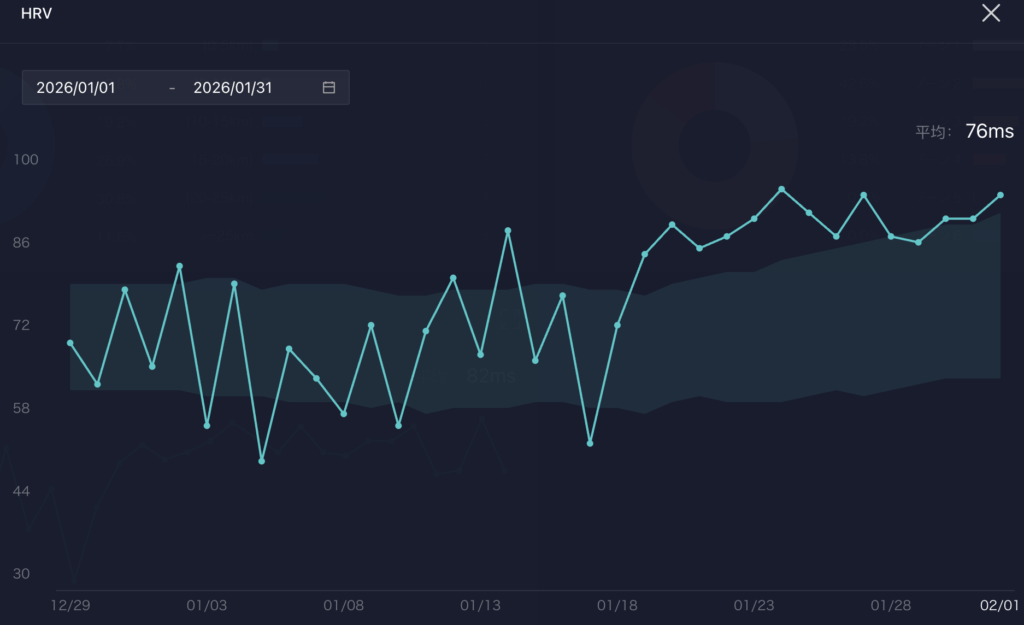
Task: Select the data point on 01/23
Action: pyautogui.click(x=754, y=219)
